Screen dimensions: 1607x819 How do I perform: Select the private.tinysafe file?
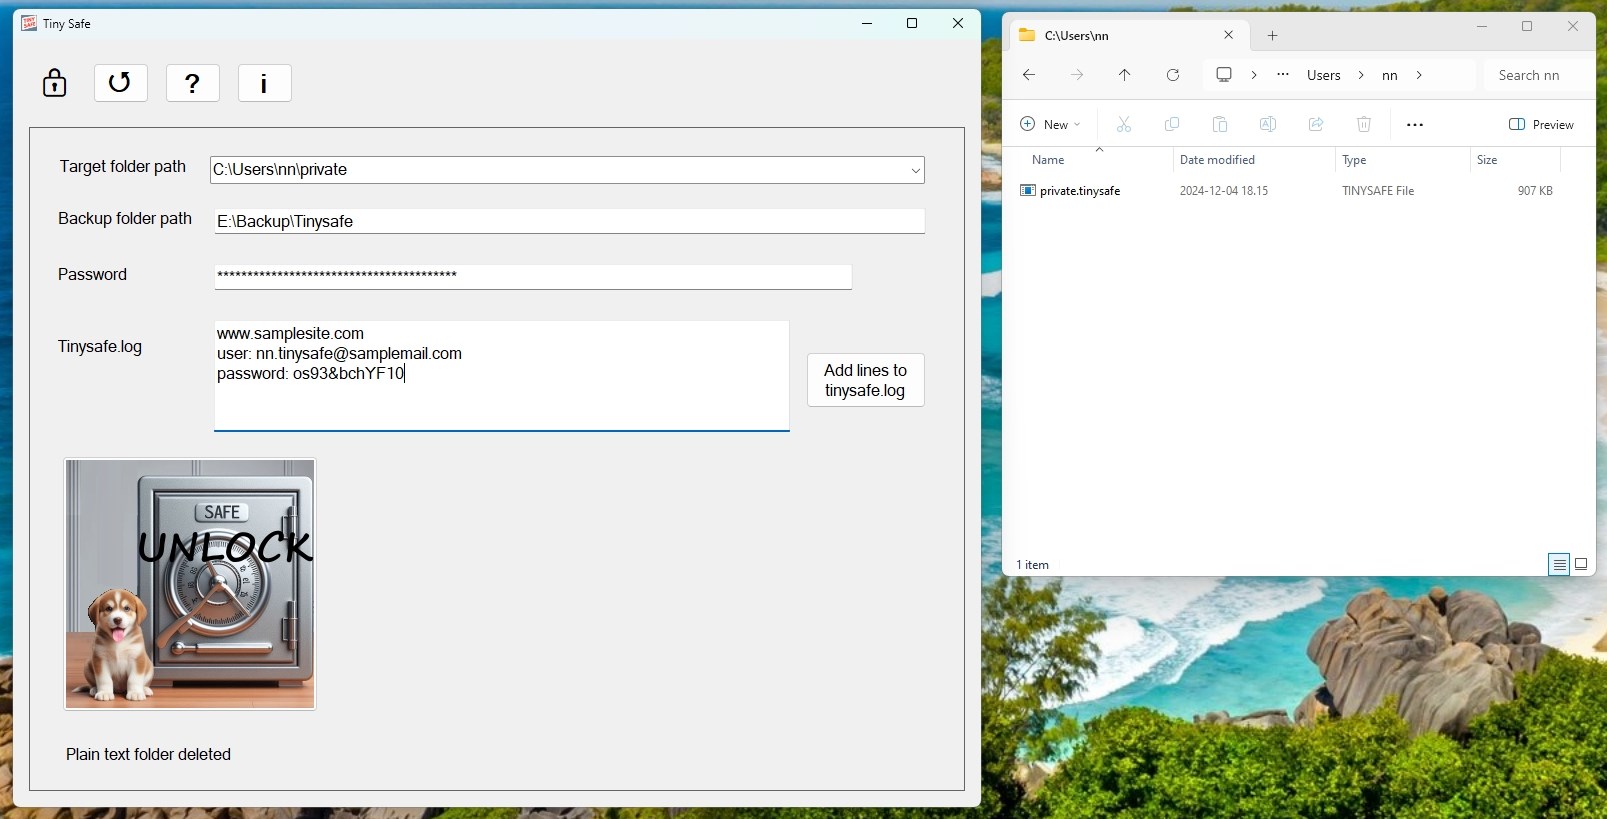1080,191
